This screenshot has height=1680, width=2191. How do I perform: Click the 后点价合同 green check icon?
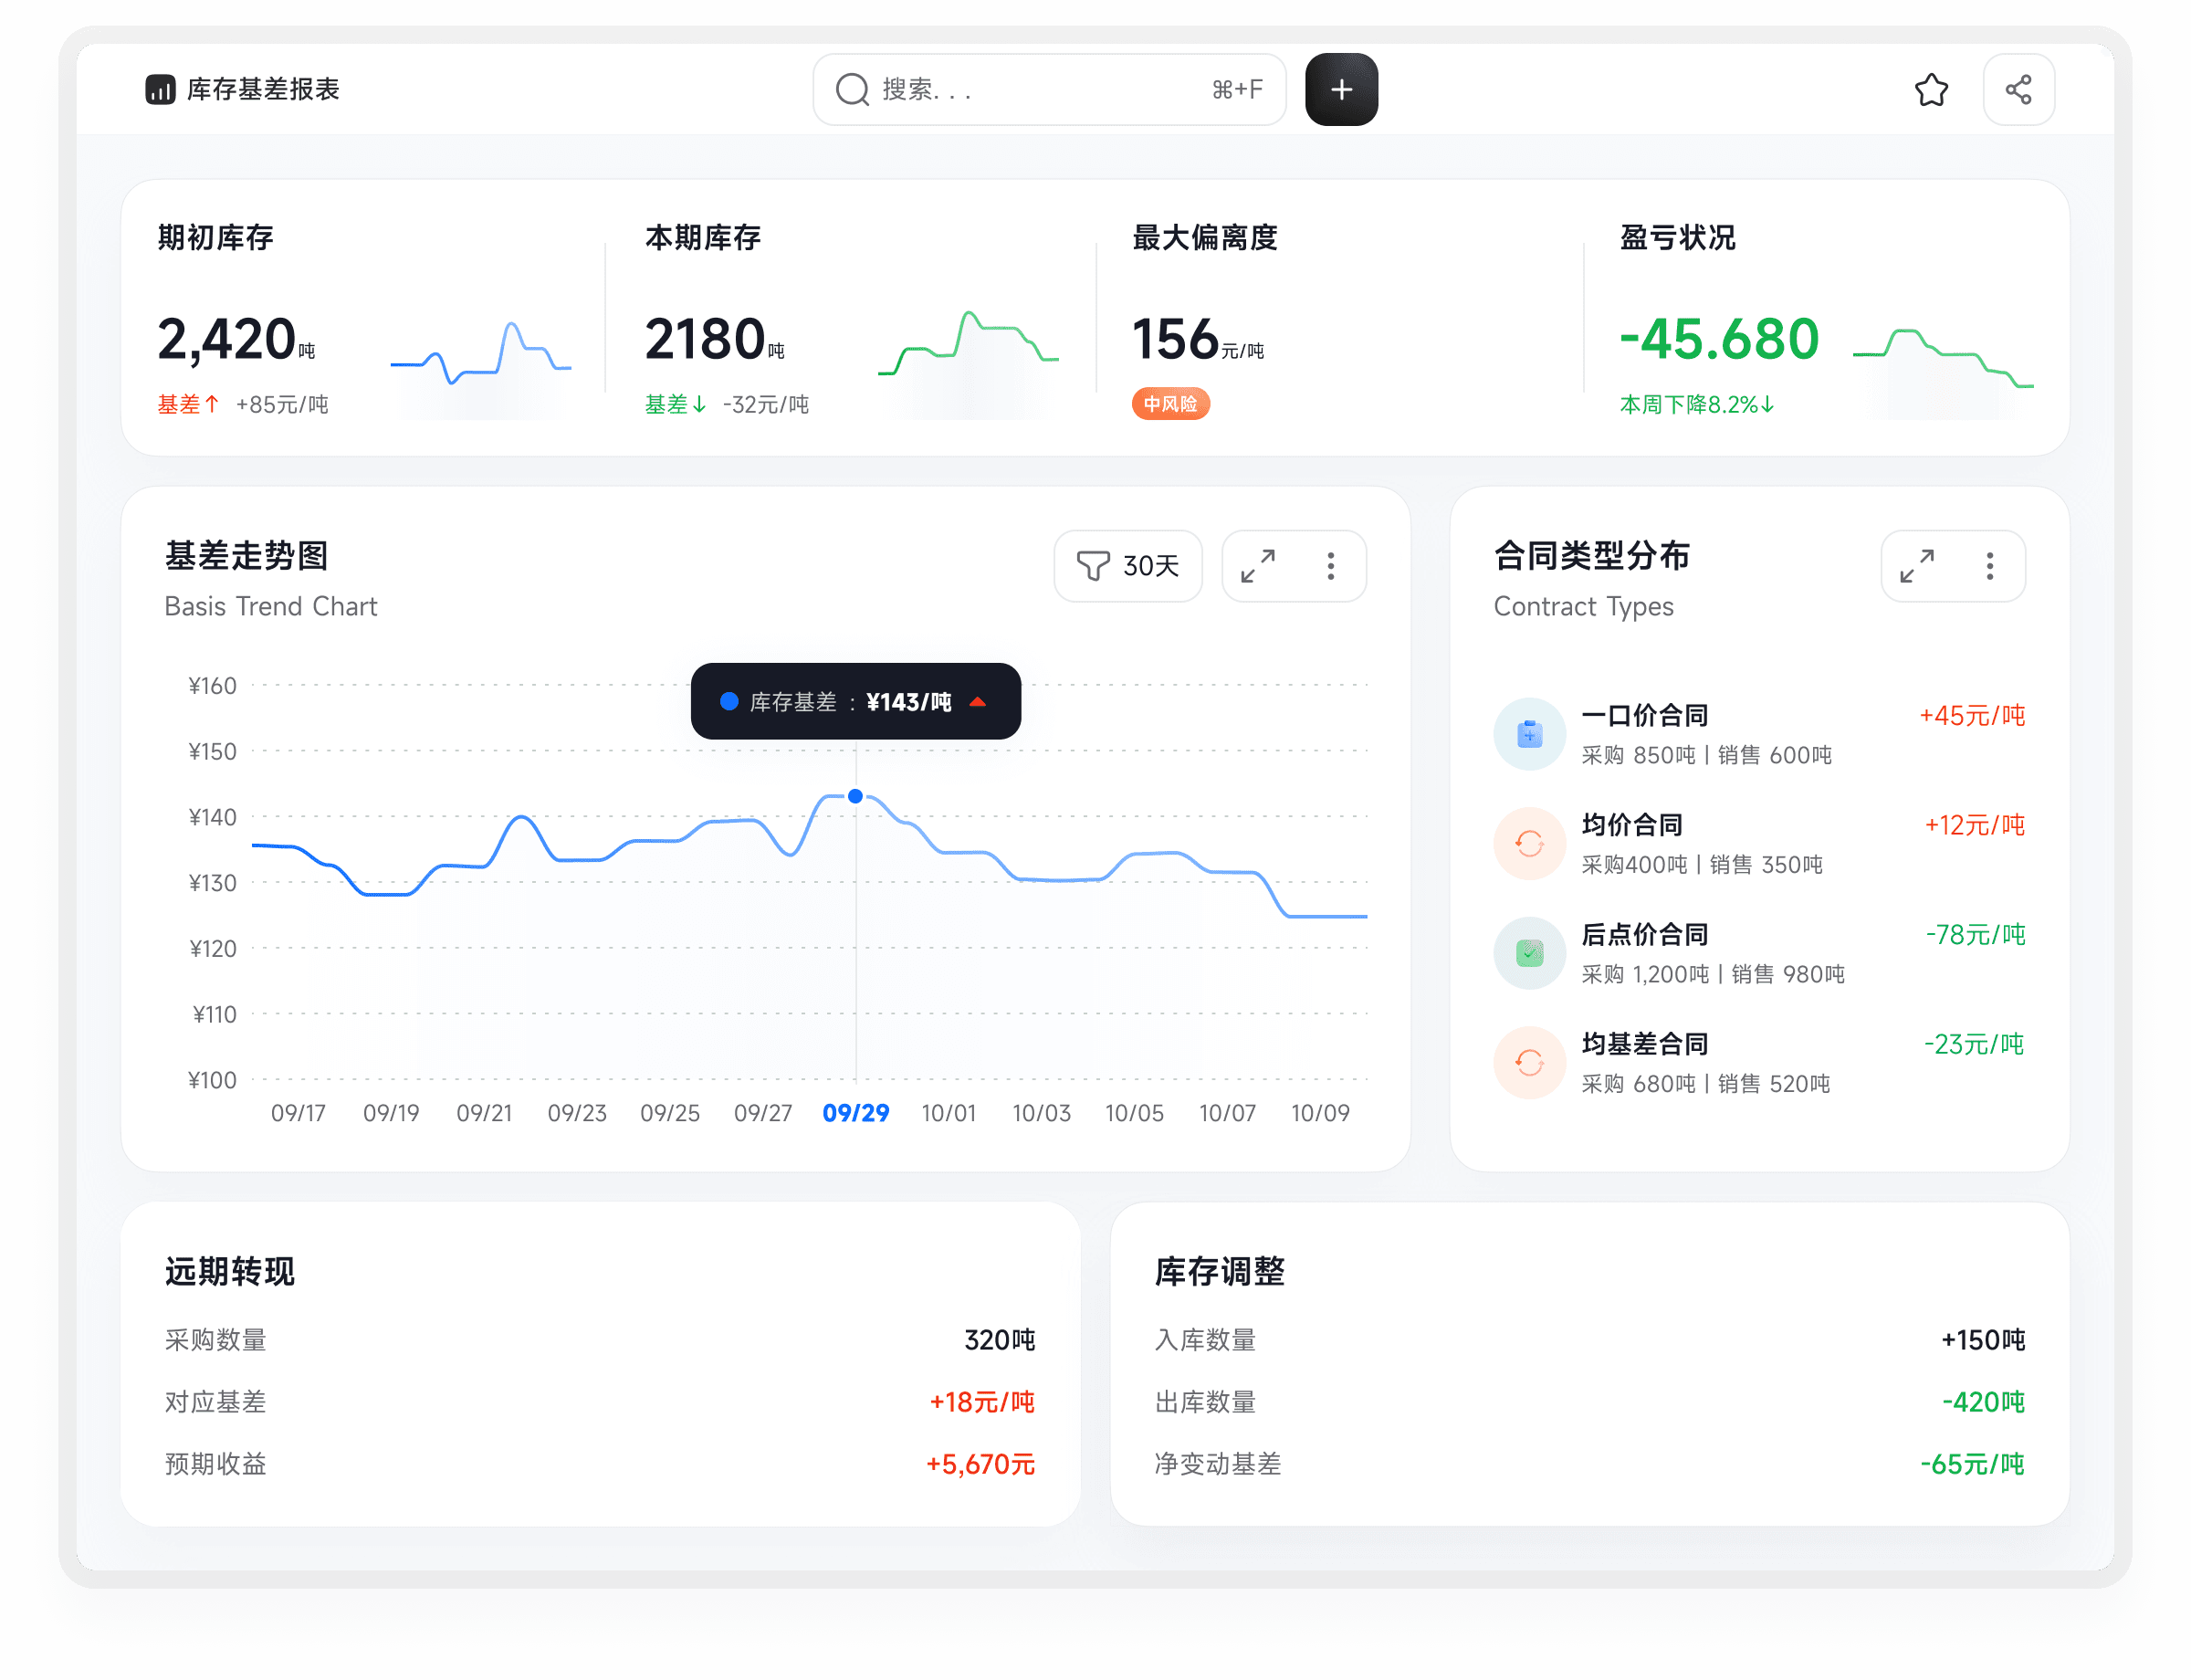tap(1529, 952)
